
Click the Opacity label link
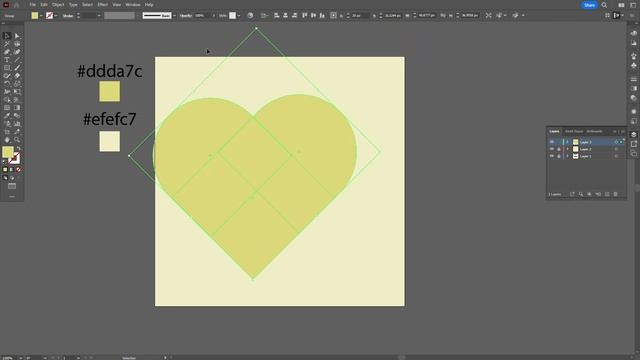coord(186,16)
